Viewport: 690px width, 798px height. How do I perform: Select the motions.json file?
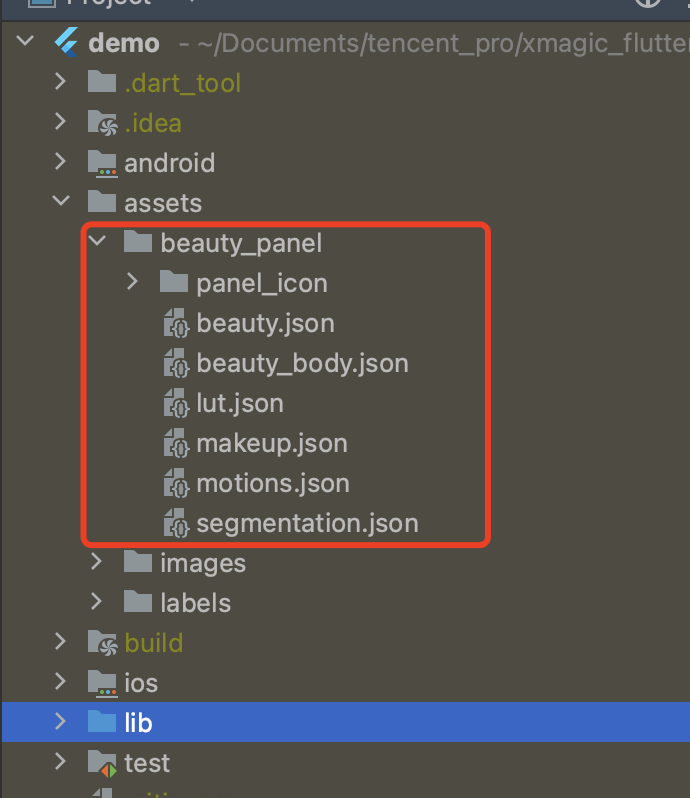[x=273, y=483]
